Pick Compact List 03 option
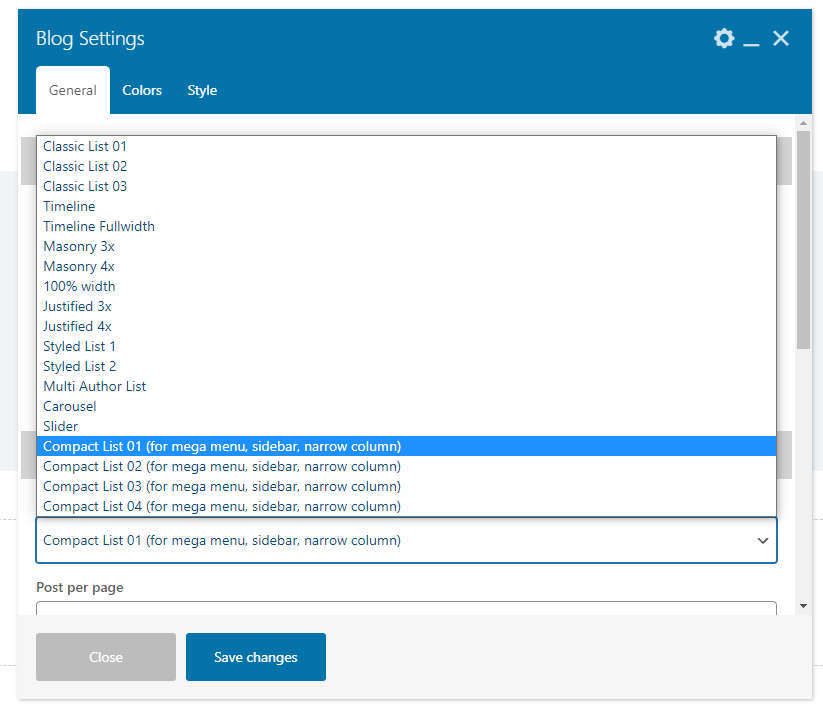Viewport: 823px width, 716px height. tap(222, 486)
